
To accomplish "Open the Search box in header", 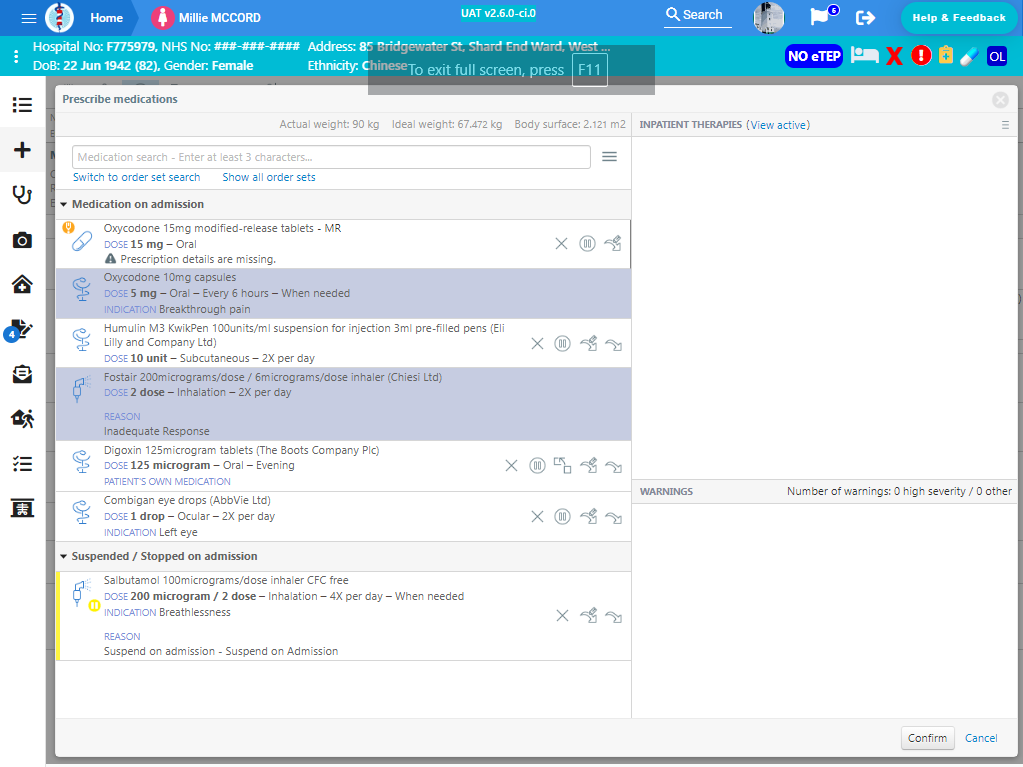I will pyautogui.click(x=697, y=15).
